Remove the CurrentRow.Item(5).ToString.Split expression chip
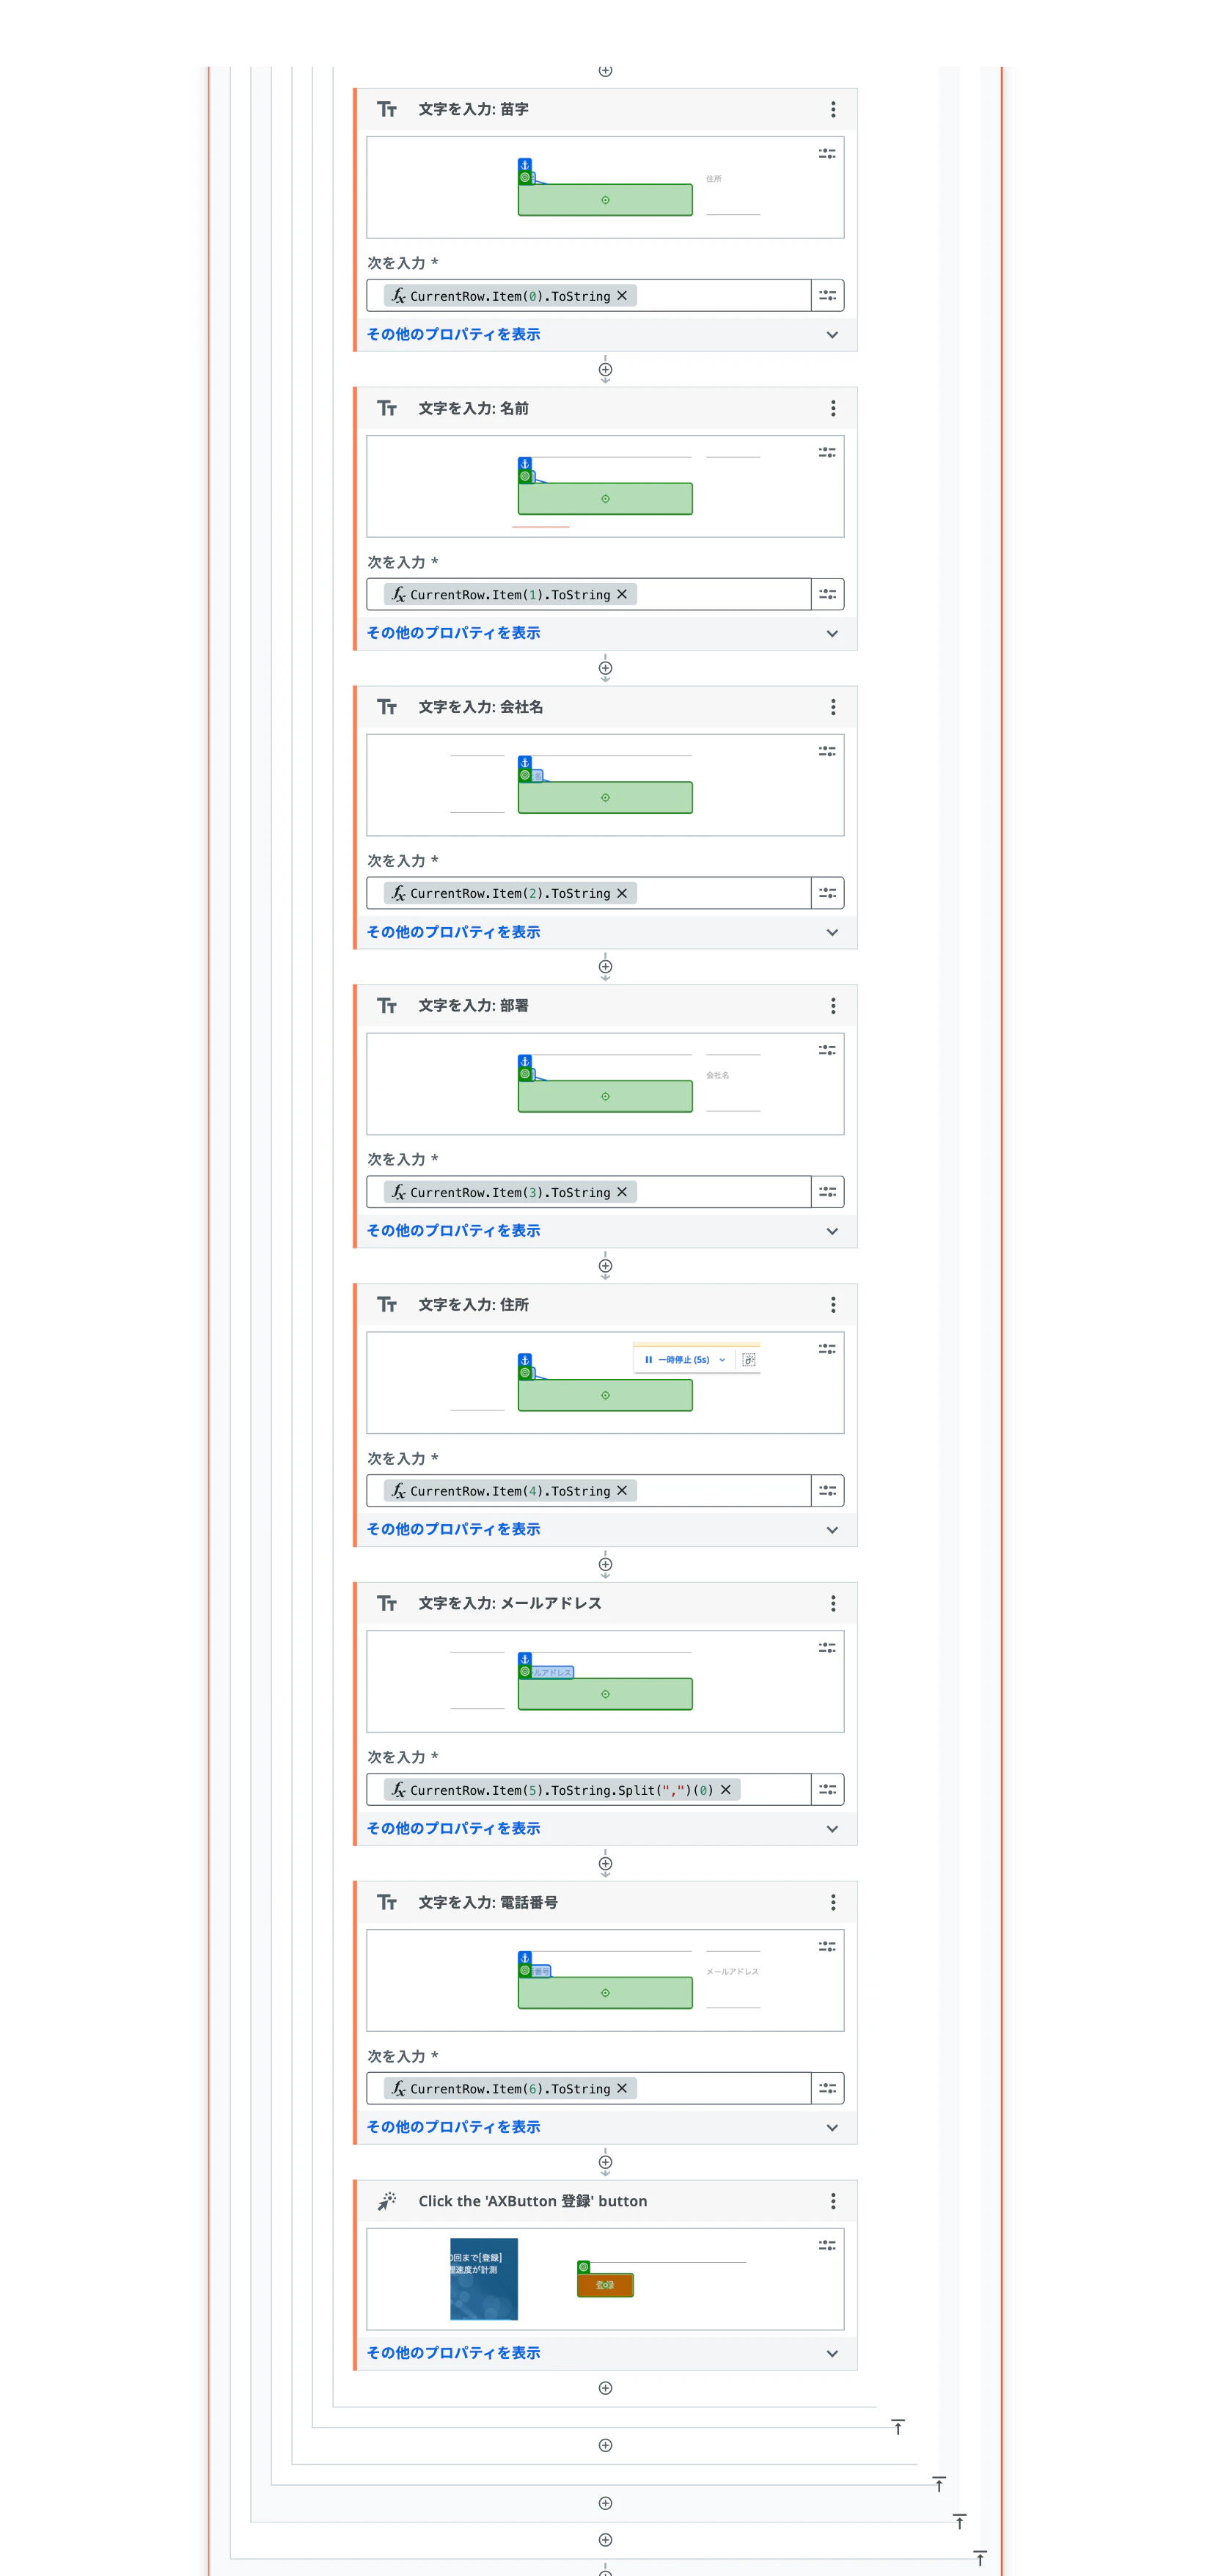The height and width of the screenshot is (2576, 1210). point(726,1789)
